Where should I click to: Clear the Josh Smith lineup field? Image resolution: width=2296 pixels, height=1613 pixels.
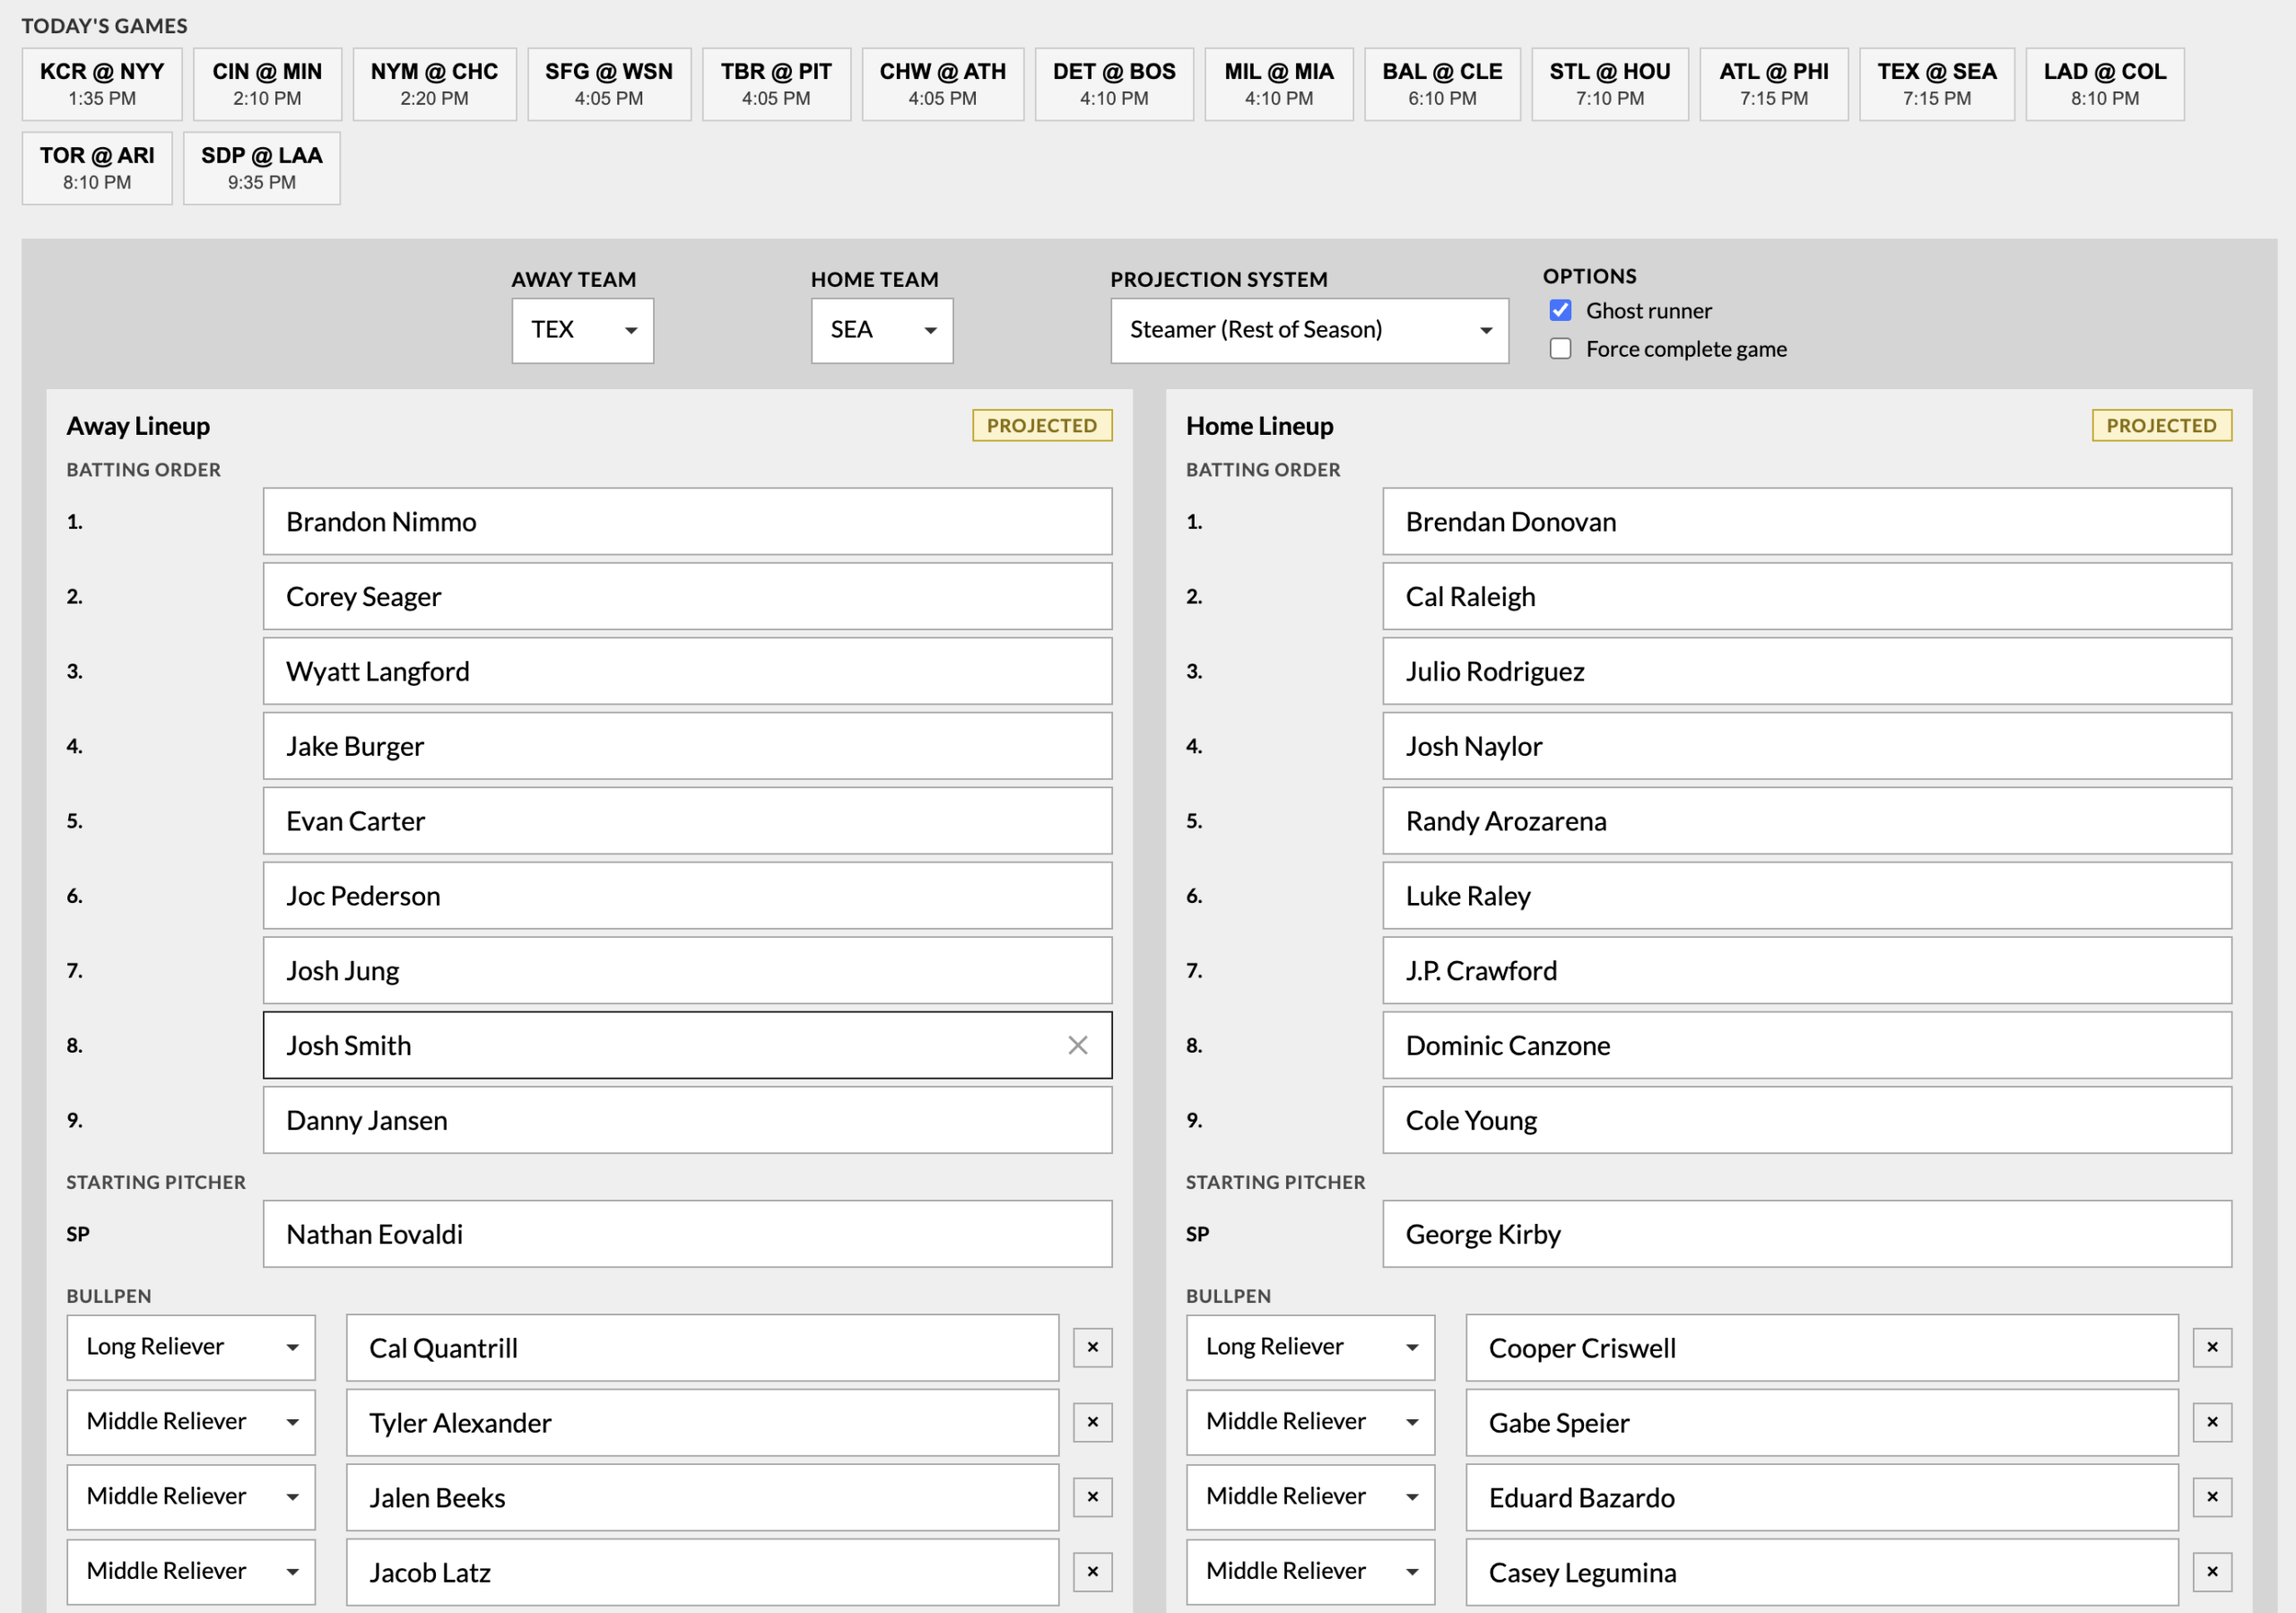tap(1077, 1045)
